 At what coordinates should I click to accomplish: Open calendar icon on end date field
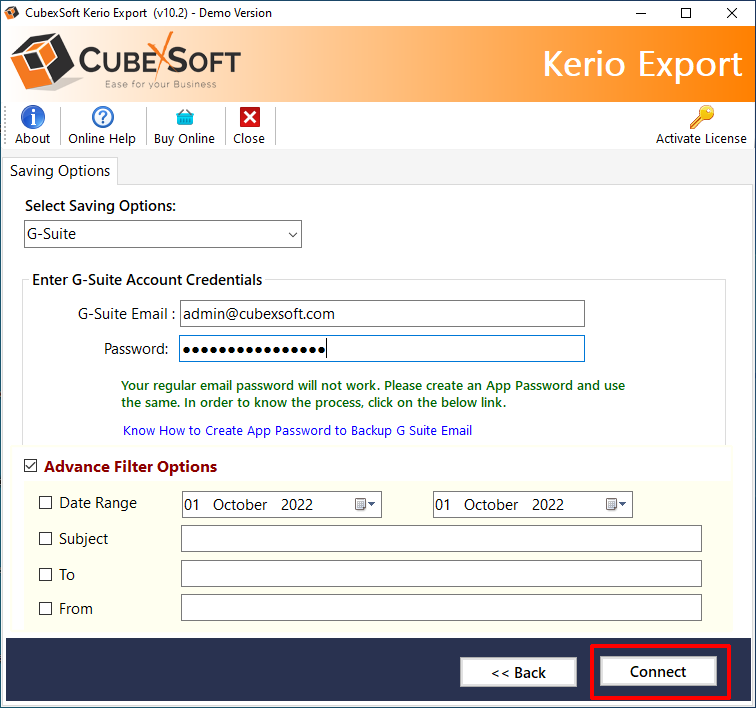615,505
